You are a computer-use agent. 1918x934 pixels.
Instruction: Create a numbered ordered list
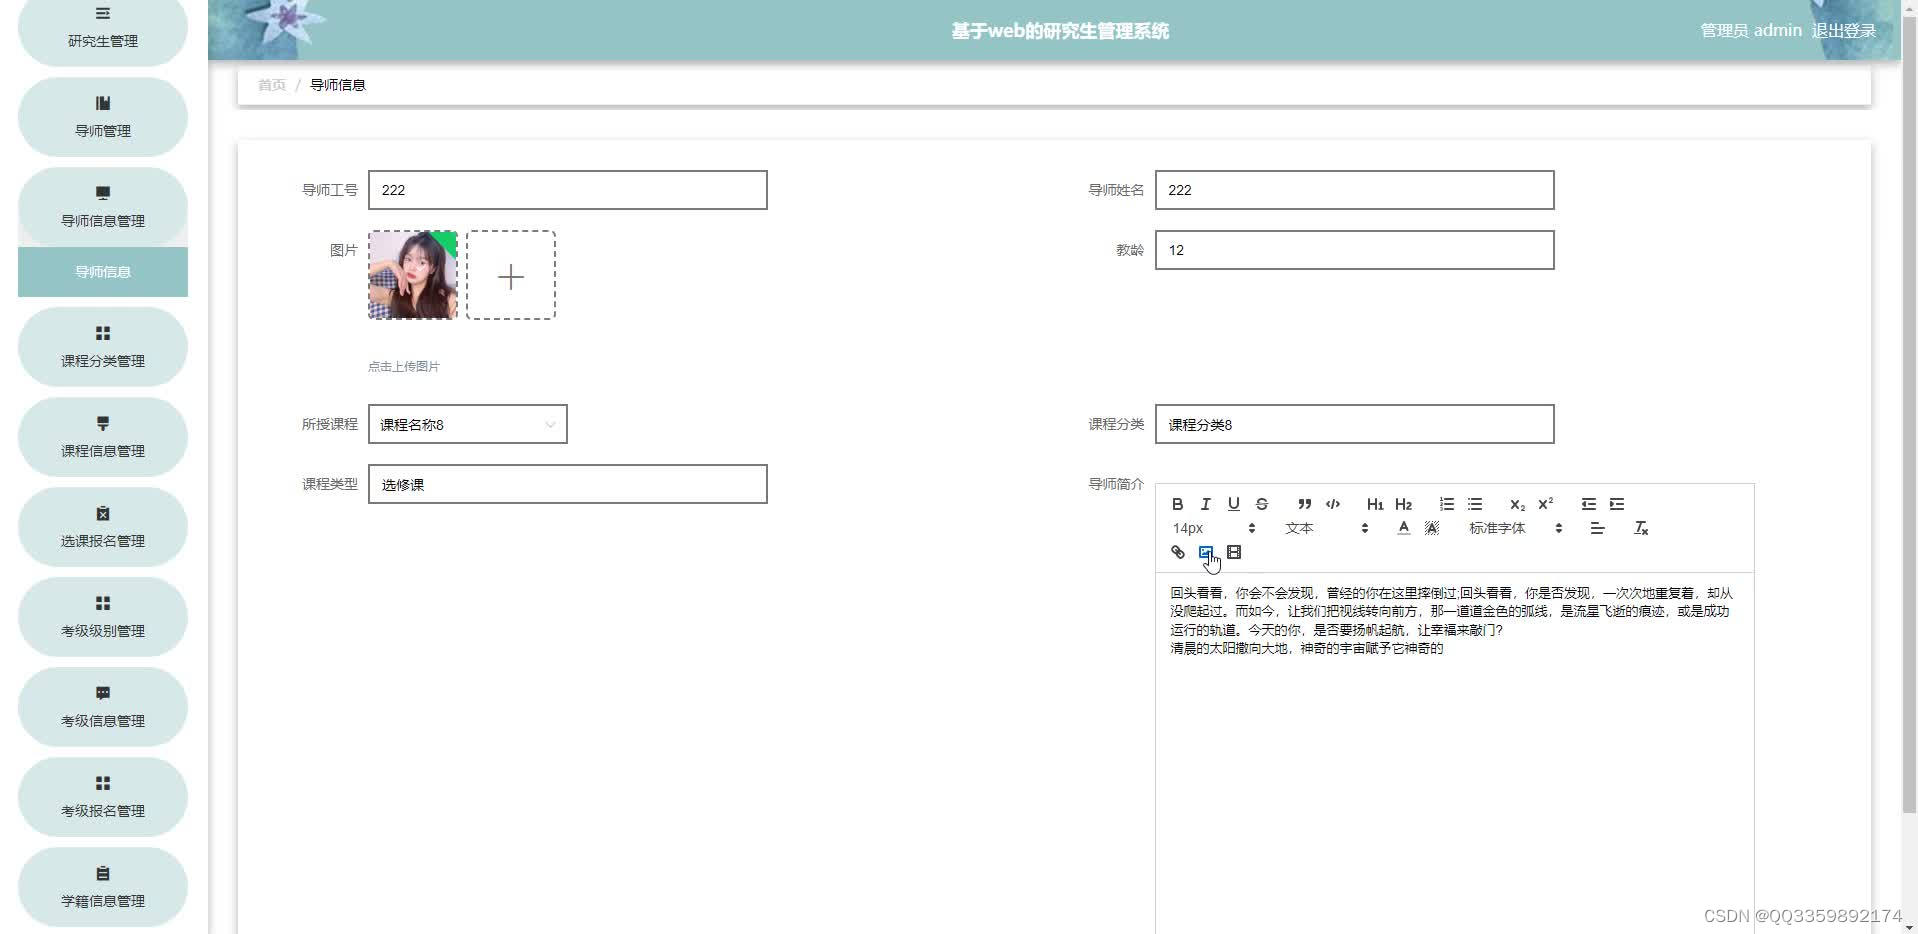point(1446,504)
